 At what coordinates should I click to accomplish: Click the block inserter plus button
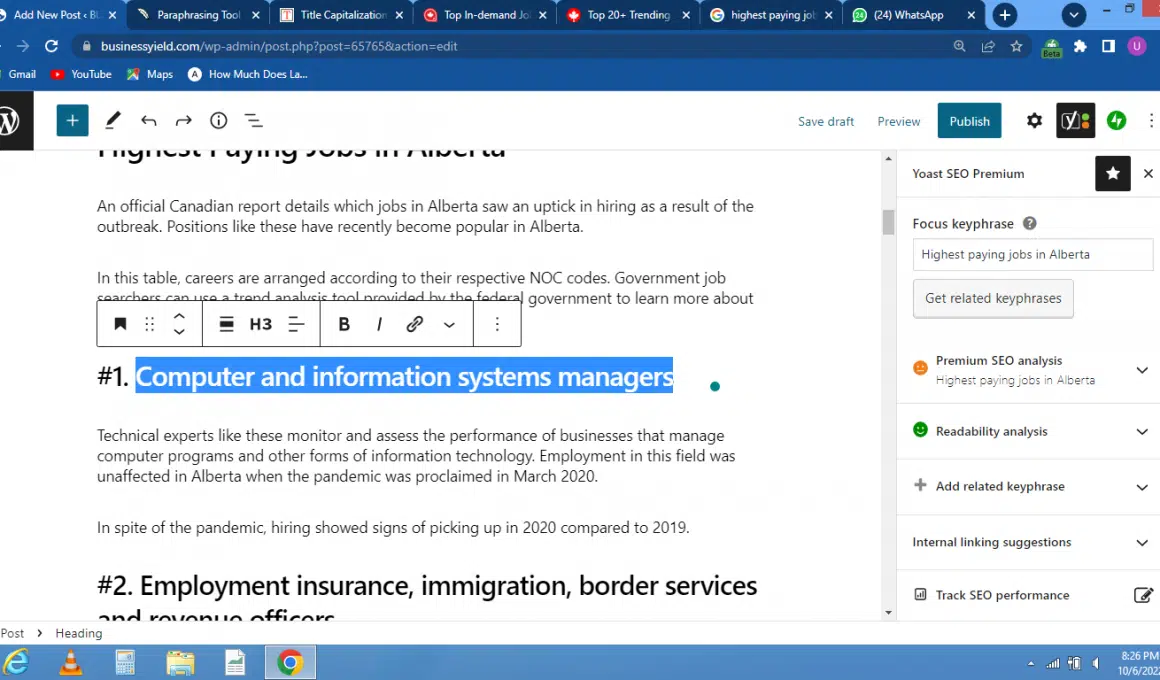click(72, 121)
